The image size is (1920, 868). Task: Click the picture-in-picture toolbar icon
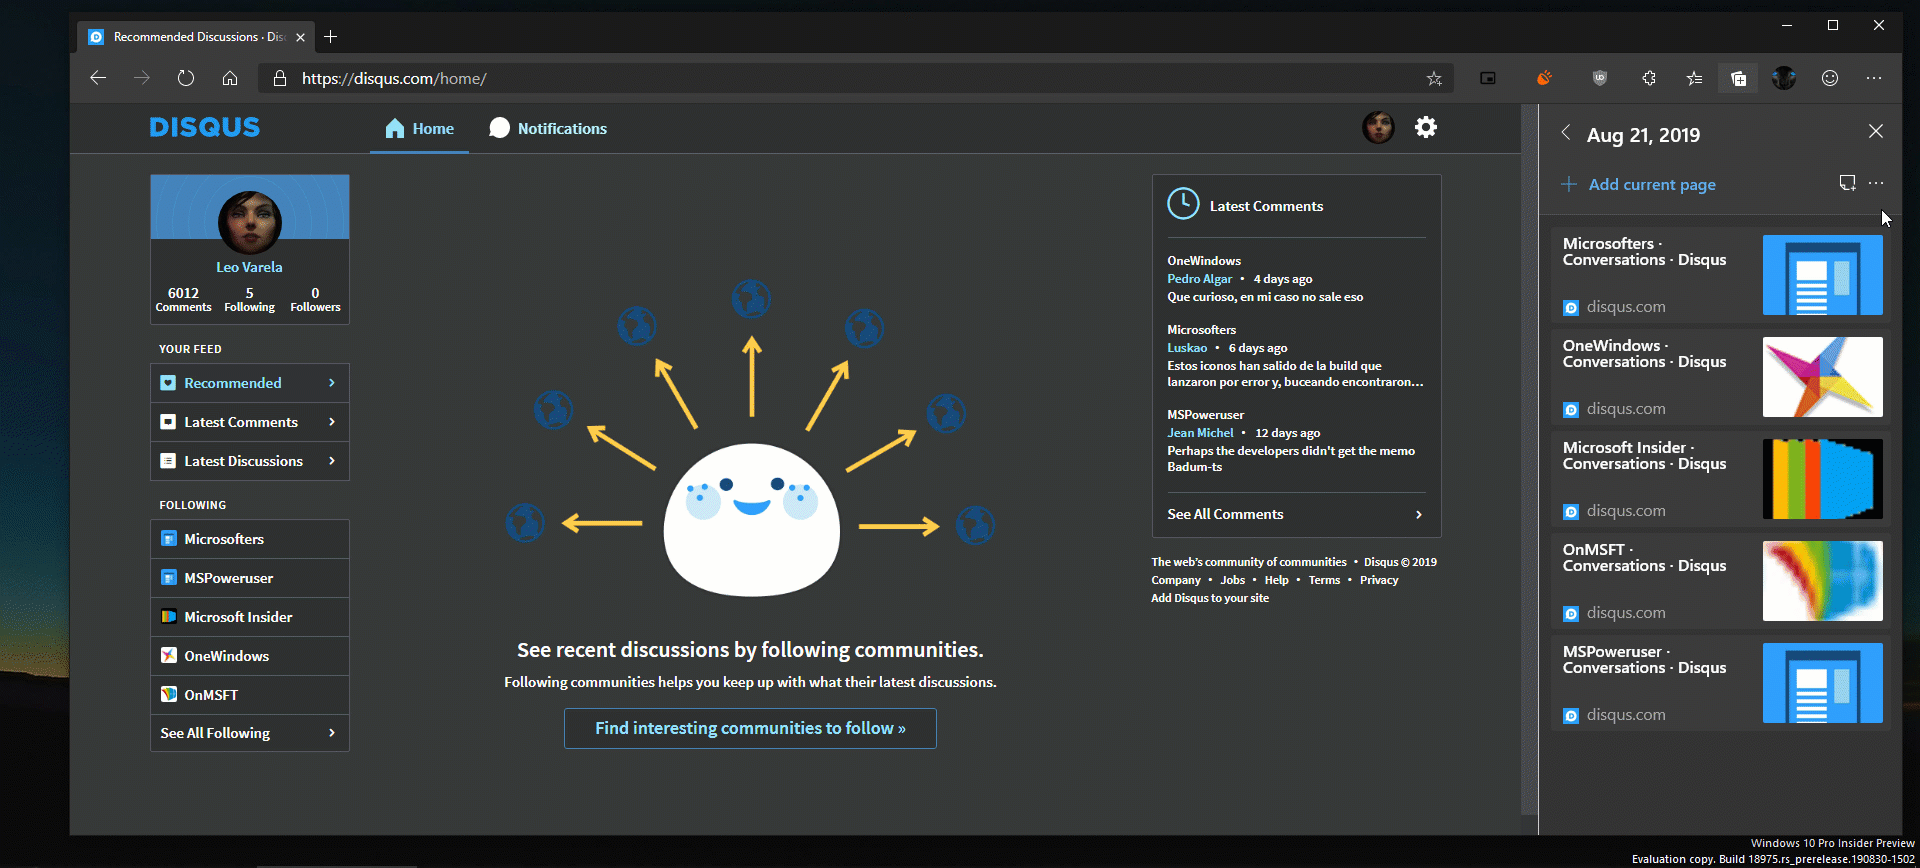click(x=1488, y=78)
